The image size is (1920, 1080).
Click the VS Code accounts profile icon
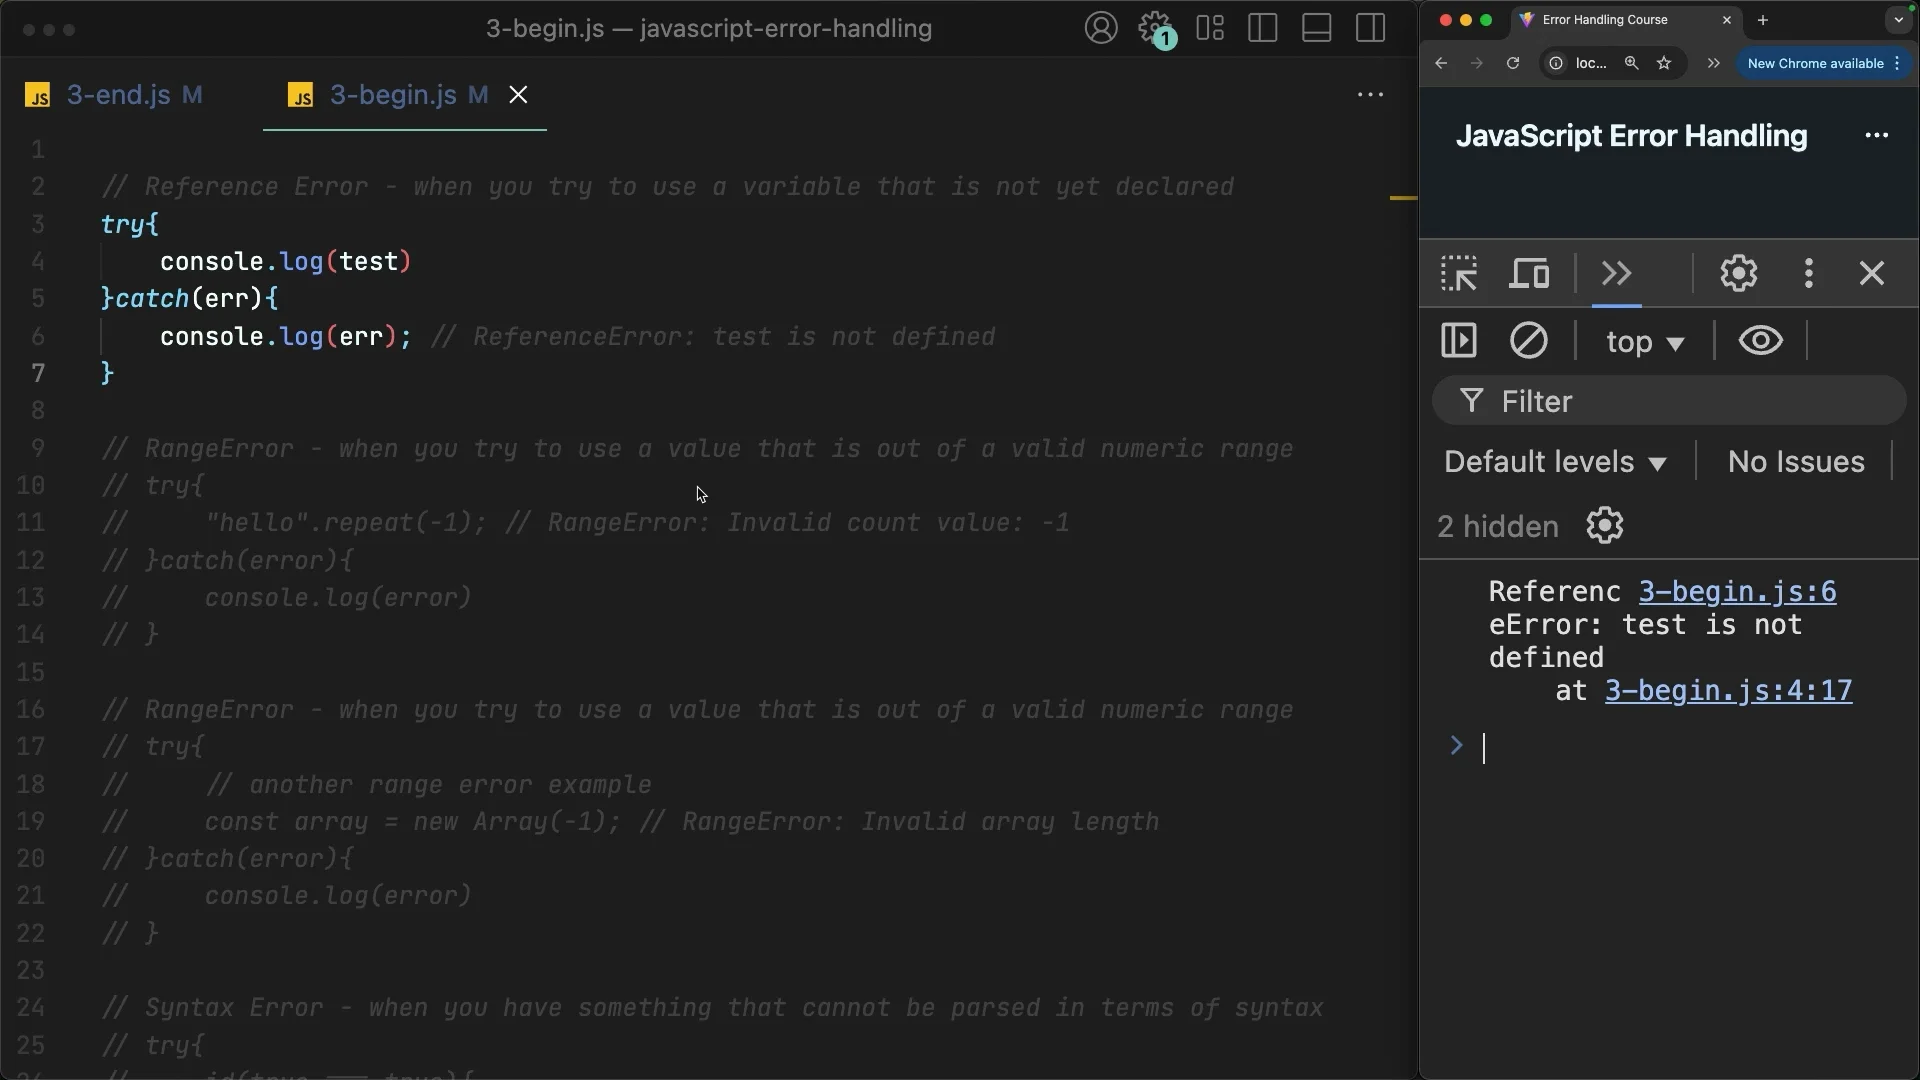[x=1101, y=28]
